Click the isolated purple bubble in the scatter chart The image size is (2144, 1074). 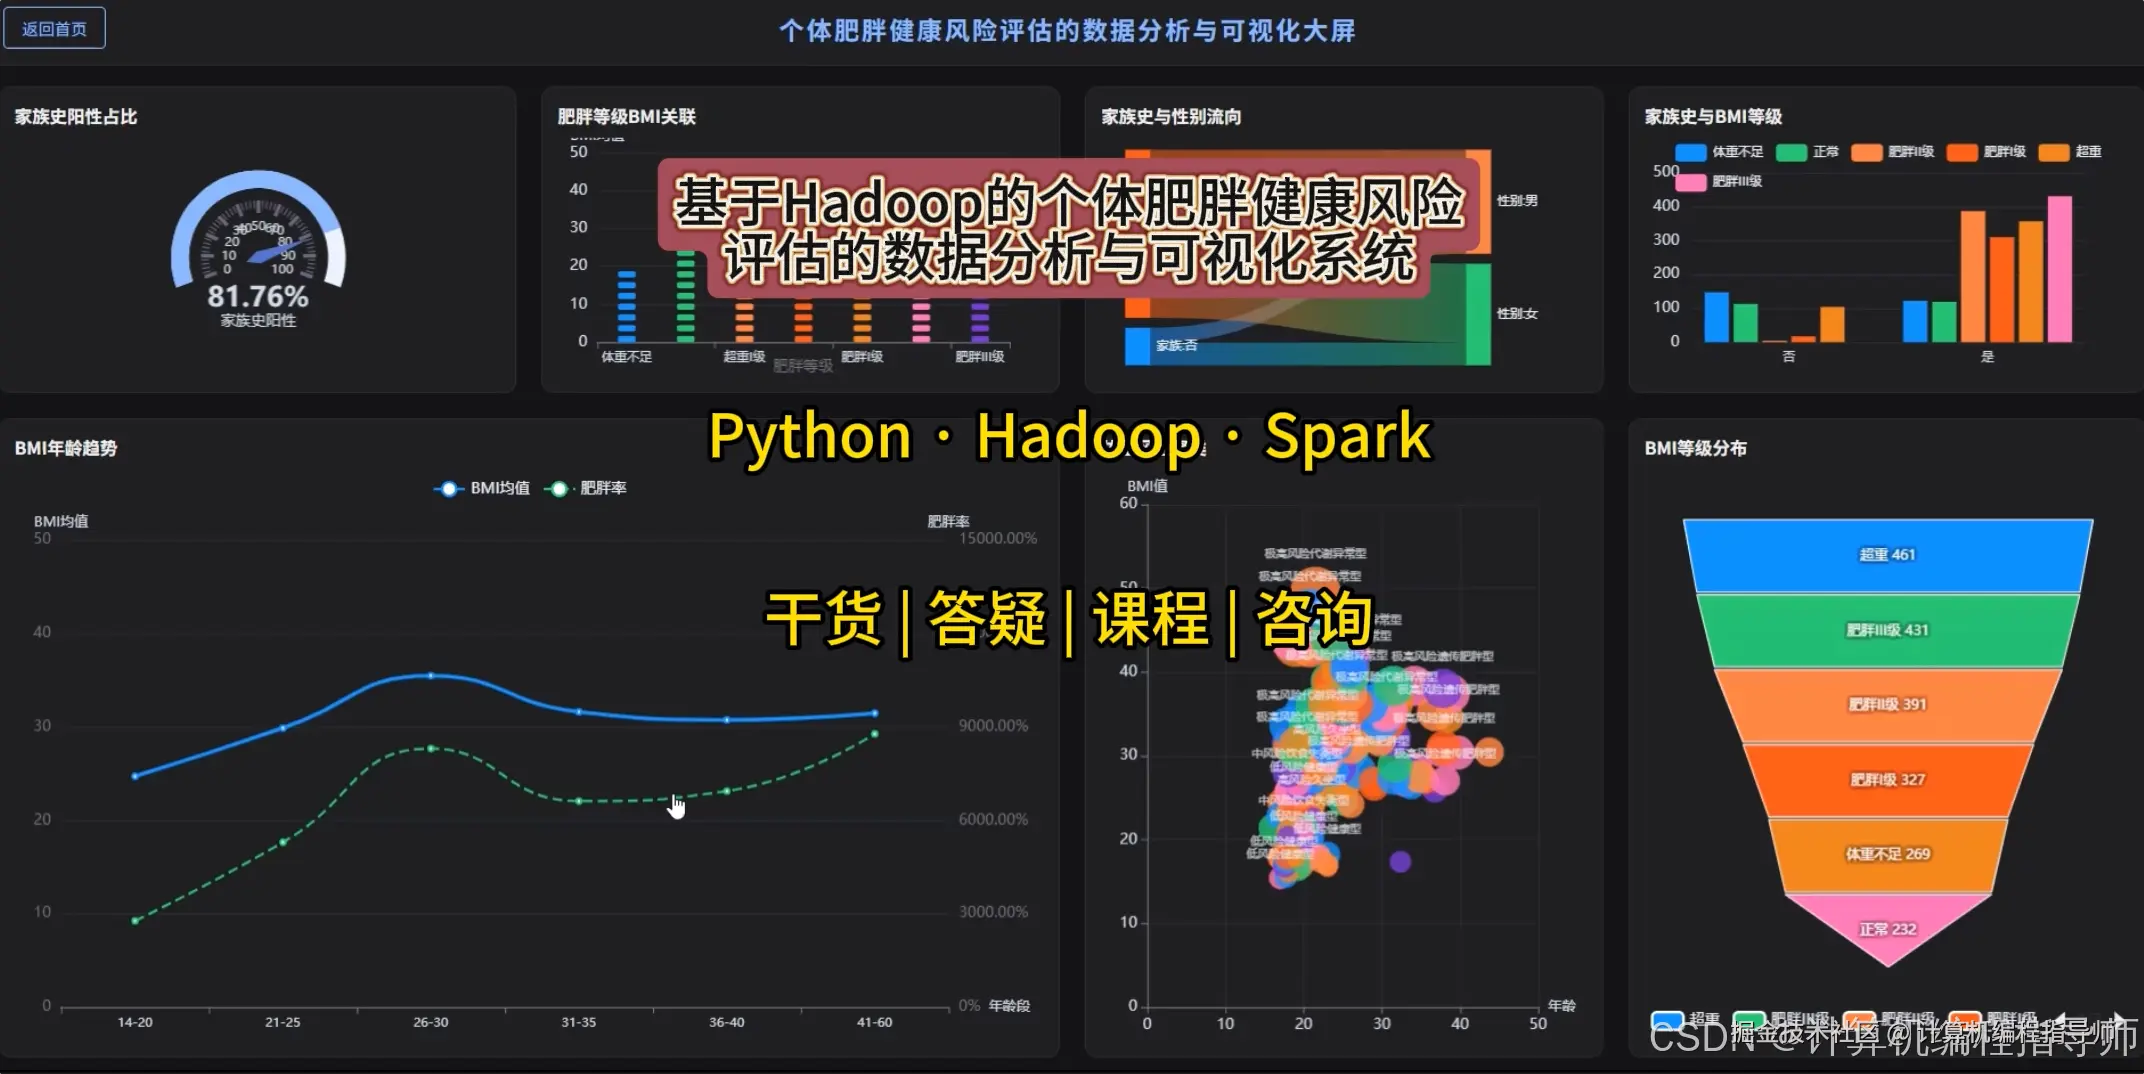coord(1400,861)
